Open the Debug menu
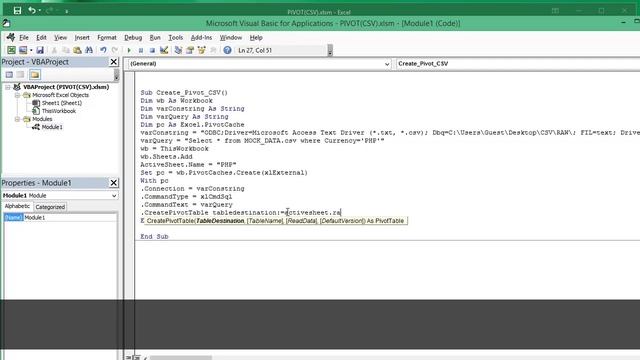640x360 pixels. click(x=133, y=38)
